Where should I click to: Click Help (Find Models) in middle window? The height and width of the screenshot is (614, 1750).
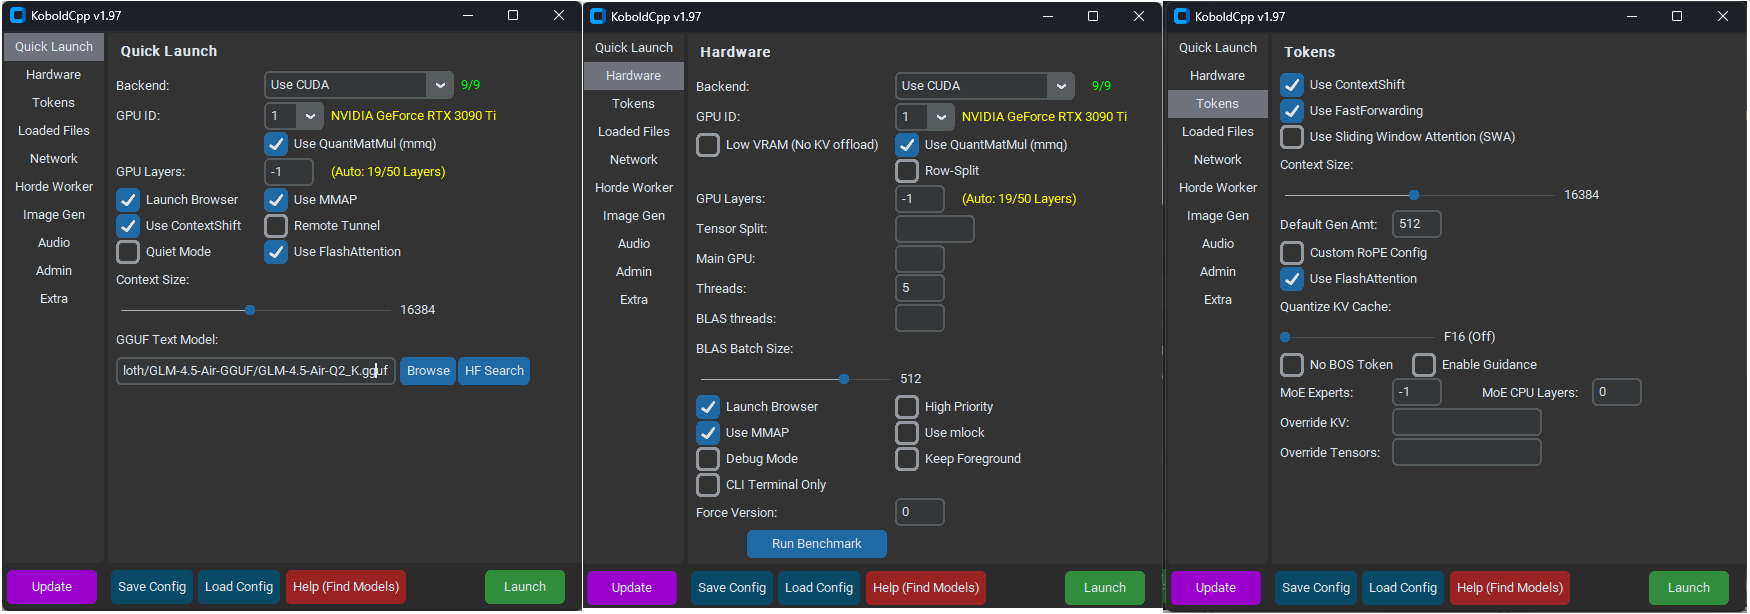pyautogui.click(x=926, y=588)
